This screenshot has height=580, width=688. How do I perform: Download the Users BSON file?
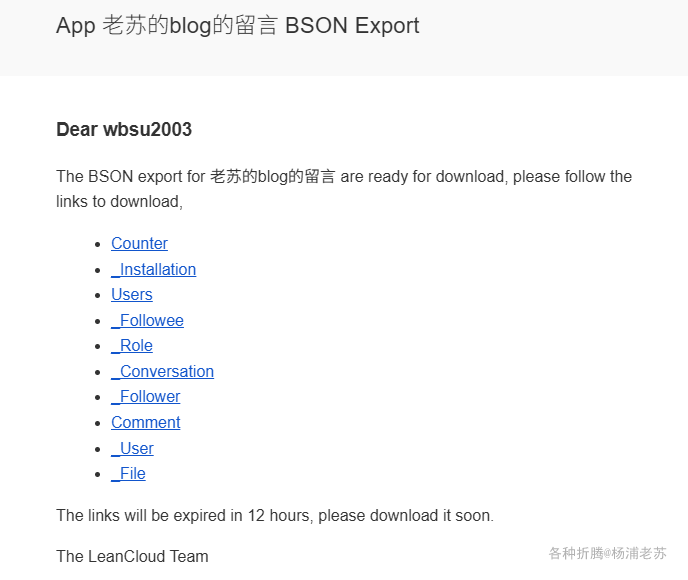click(132, 294)
